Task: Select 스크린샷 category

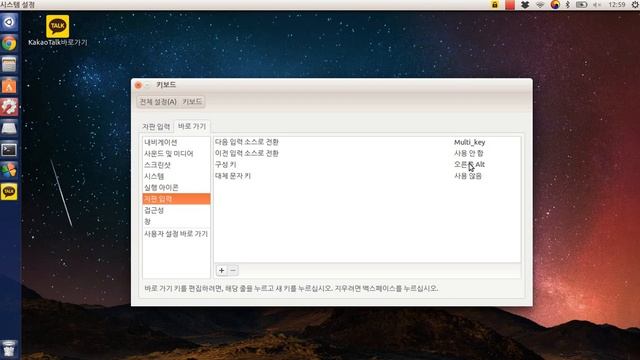Action: tap(176, 165)
